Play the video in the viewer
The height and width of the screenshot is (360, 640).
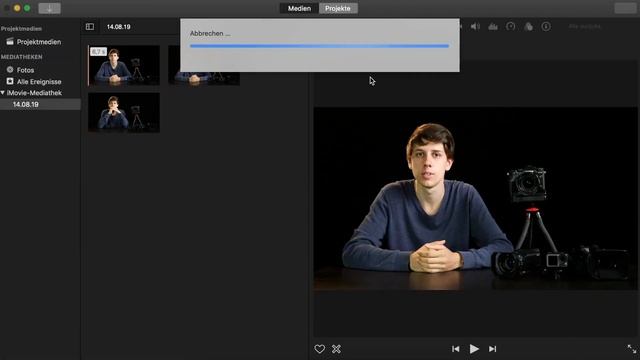pyautogui.click(x=474, y=349)
